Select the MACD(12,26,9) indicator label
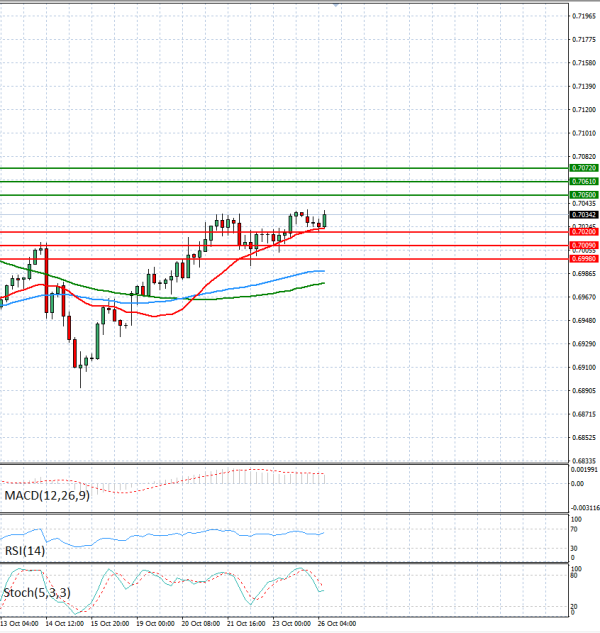This screenshot has width=600, height=633. 47,495
